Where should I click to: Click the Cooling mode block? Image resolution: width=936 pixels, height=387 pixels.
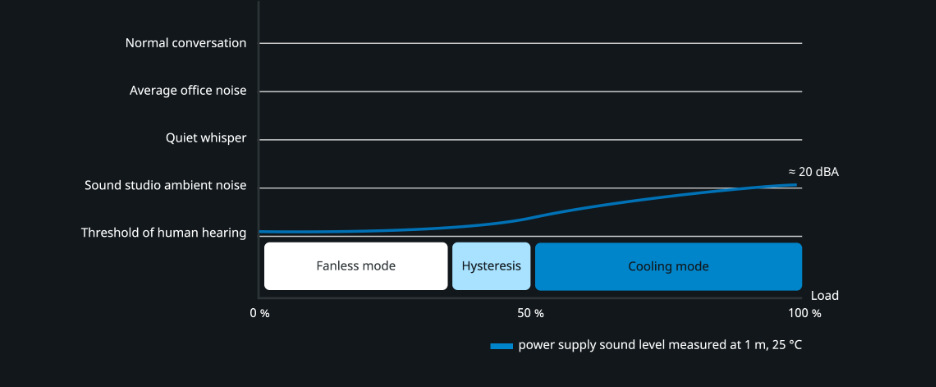[x=668, y=266]
